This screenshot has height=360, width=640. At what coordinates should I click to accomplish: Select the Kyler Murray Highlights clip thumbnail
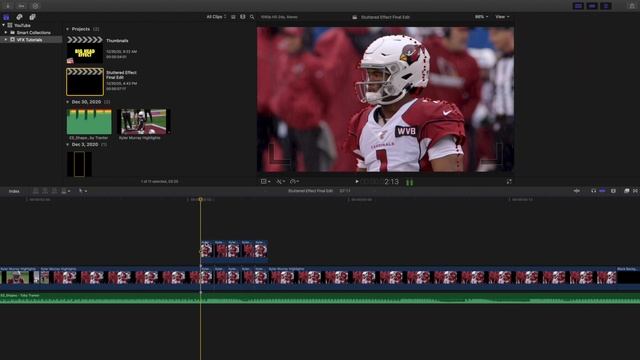144,122
